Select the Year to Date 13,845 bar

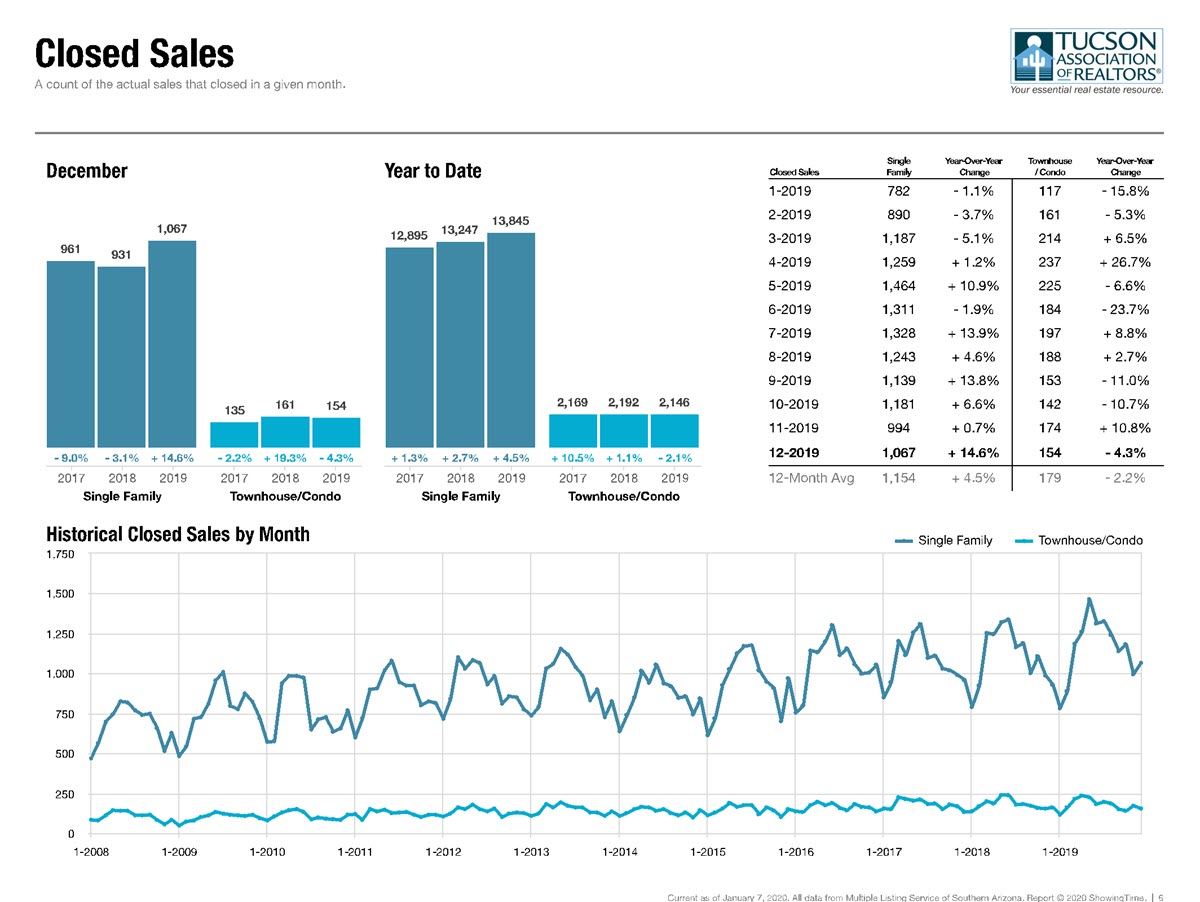511,340
